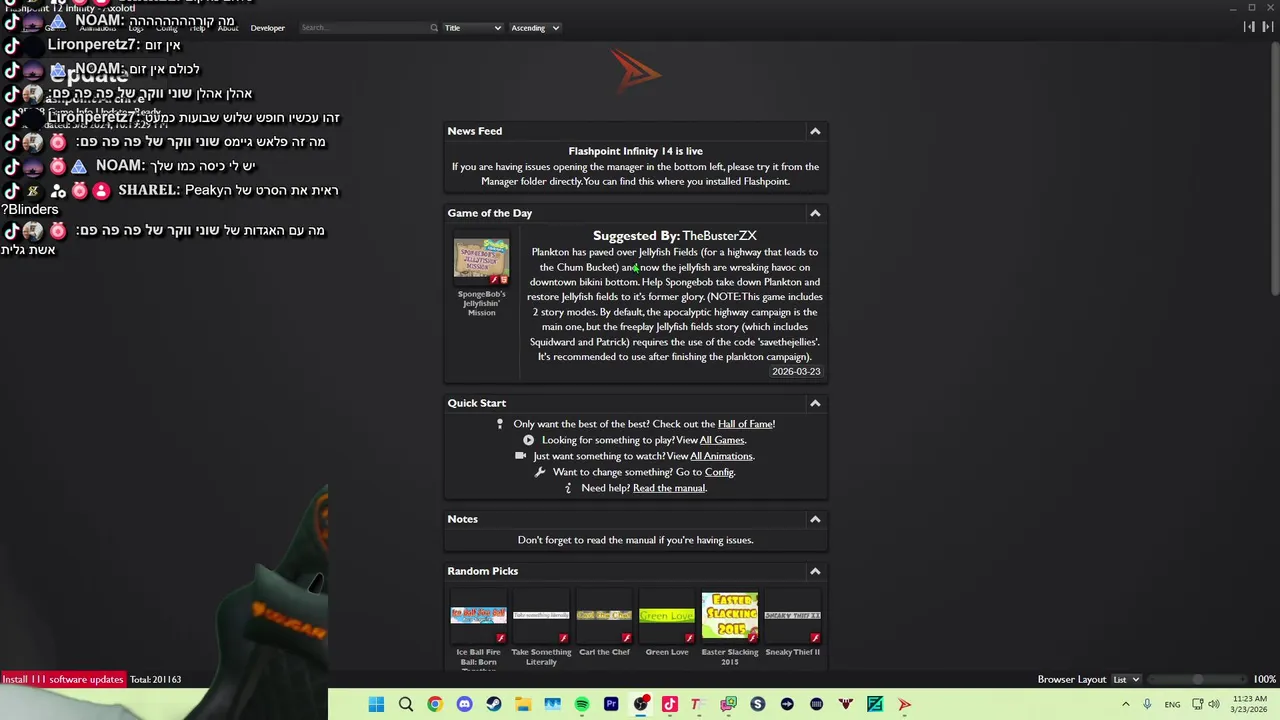Viewport: 1280px width, 720px height.
Task: Open Windows taskbar Search
Action: pos(406,704)
